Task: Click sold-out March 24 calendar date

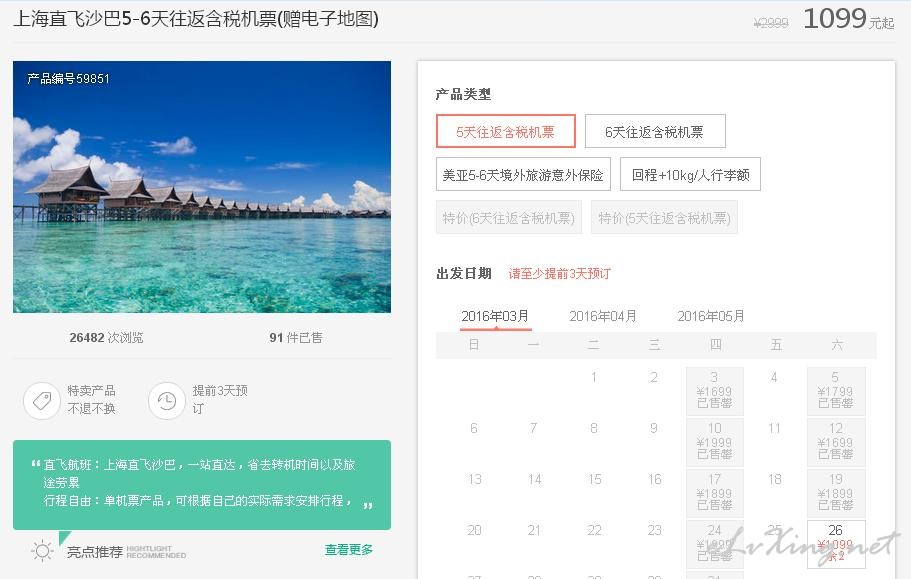Action: (x=715, y=544)
